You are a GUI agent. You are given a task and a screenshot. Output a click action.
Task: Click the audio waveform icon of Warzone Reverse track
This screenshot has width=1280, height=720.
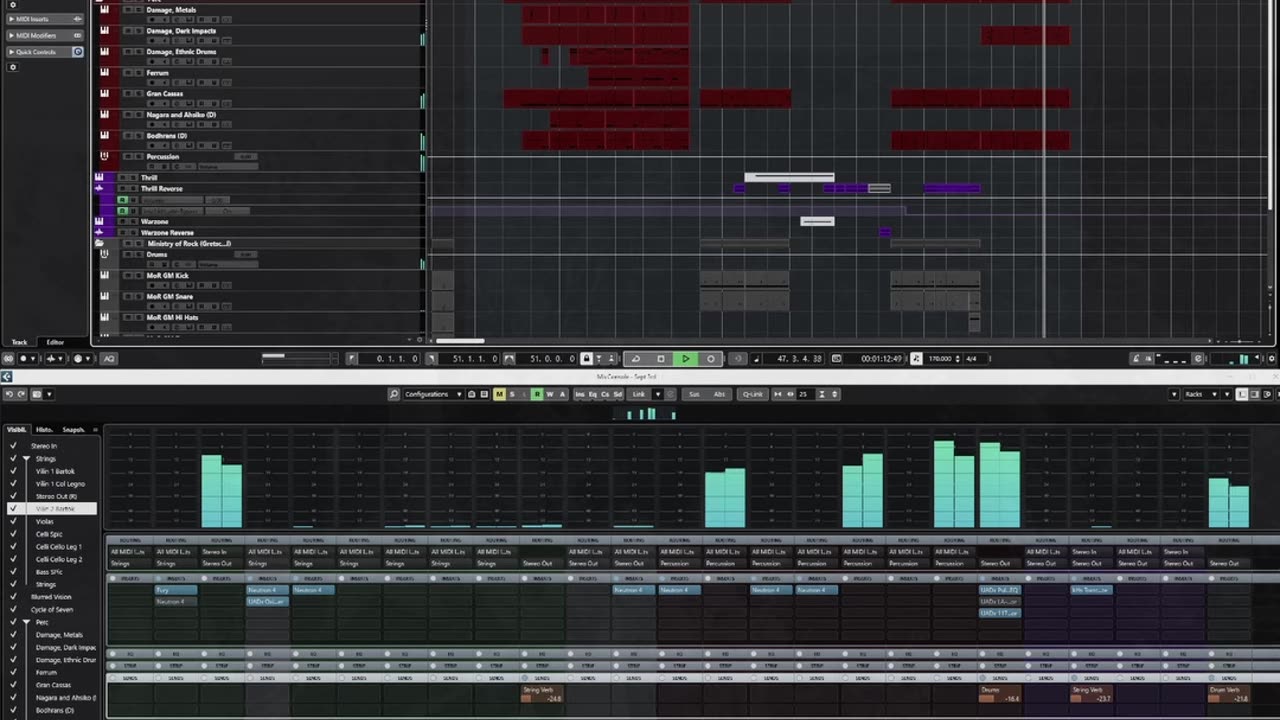[x=99, y=232]
